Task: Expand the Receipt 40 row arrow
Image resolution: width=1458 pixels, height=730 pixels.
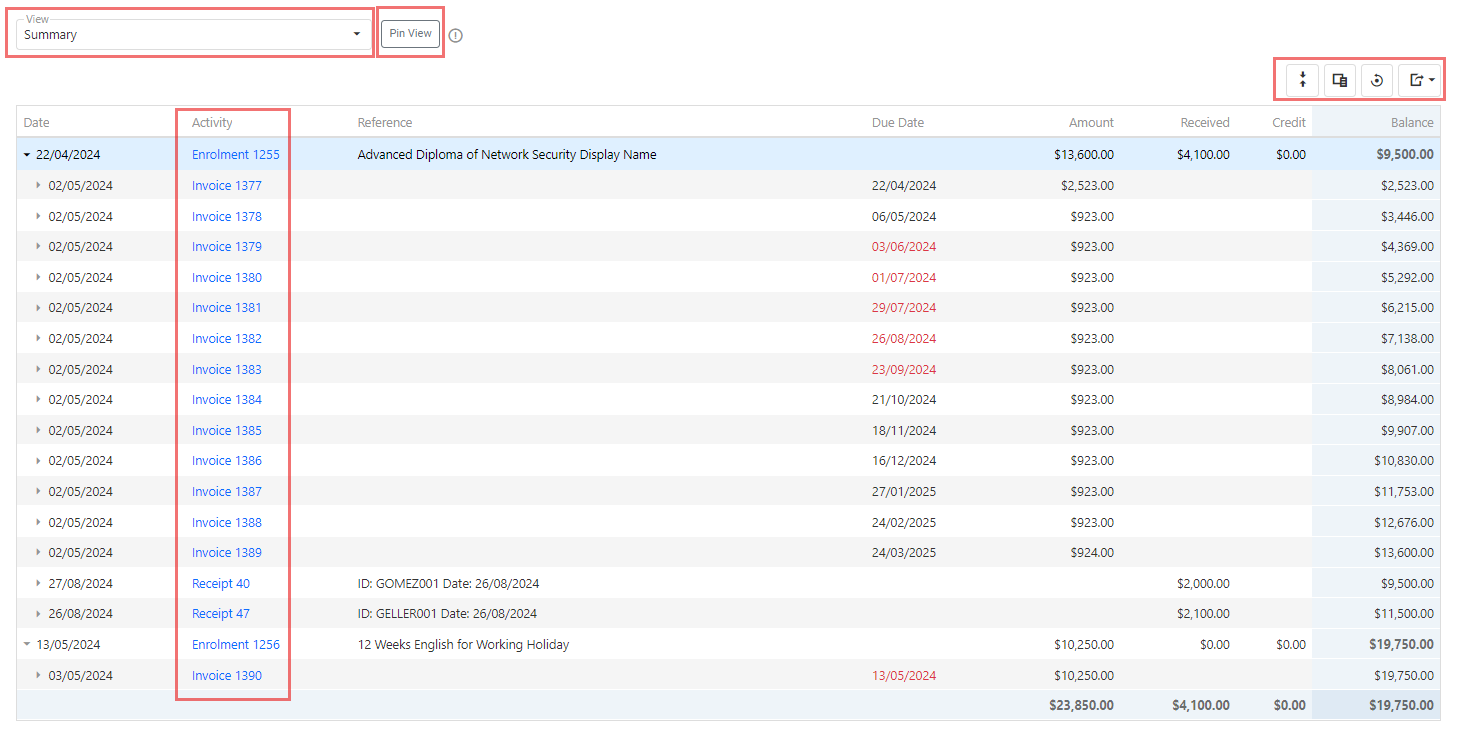Action: coord(39,584)
